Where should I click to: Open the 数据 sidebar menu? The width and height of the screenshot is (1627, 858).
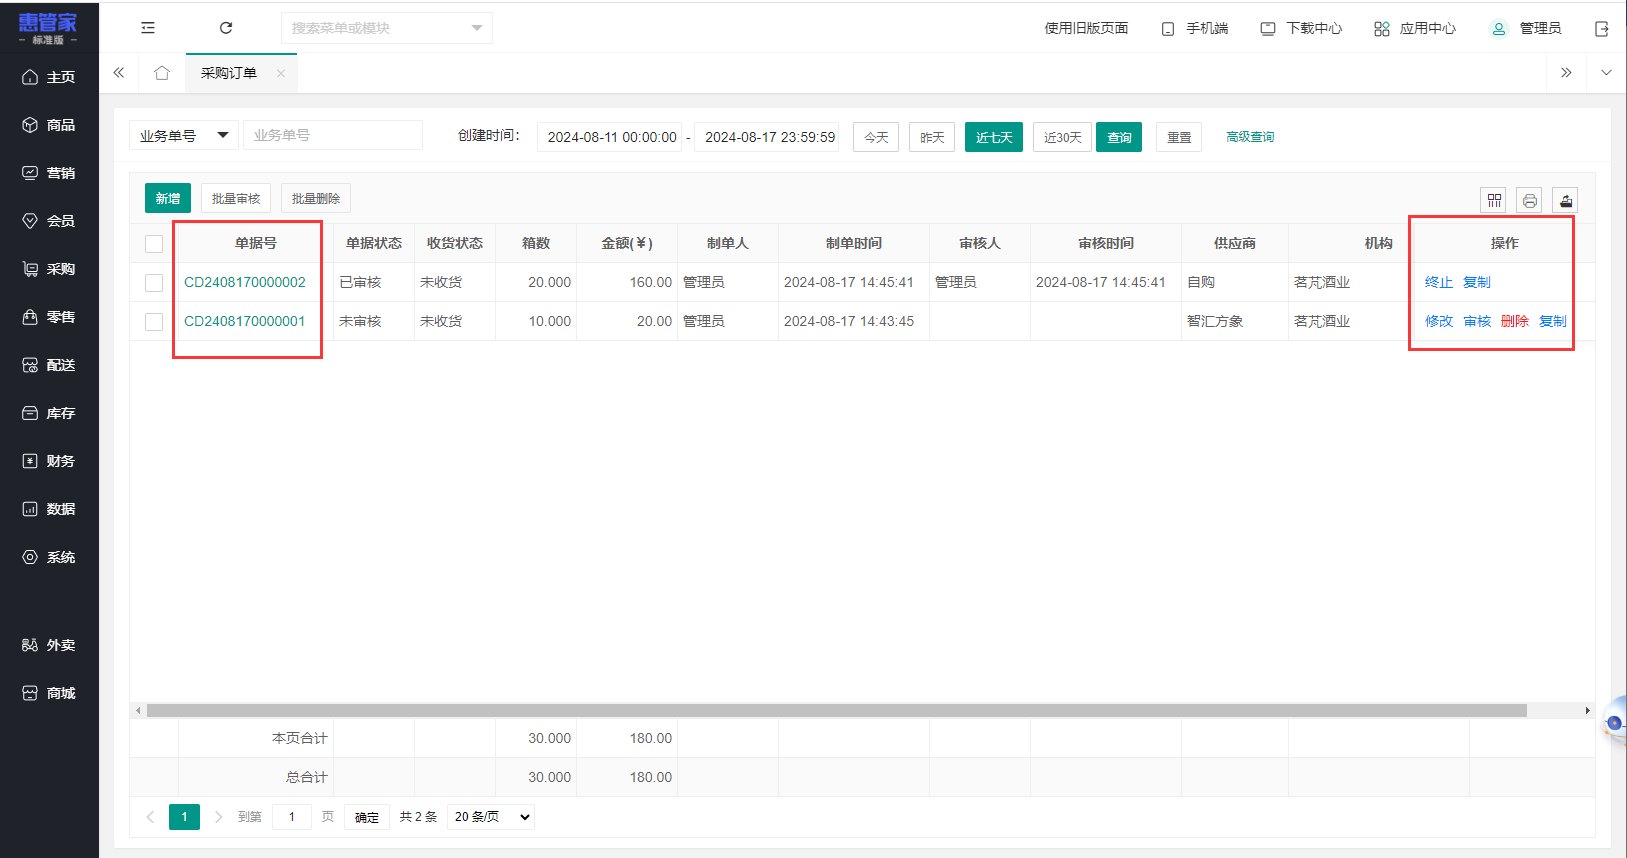(49, 509)
